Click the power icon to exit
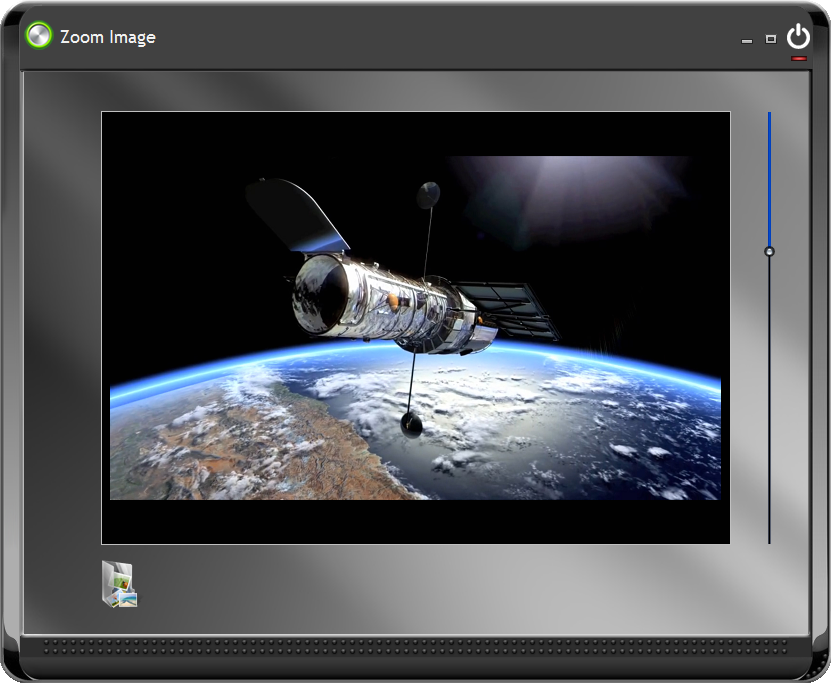The width and height of the screenshot is (831, 683). pyautogui.click(x=798, y=37)
